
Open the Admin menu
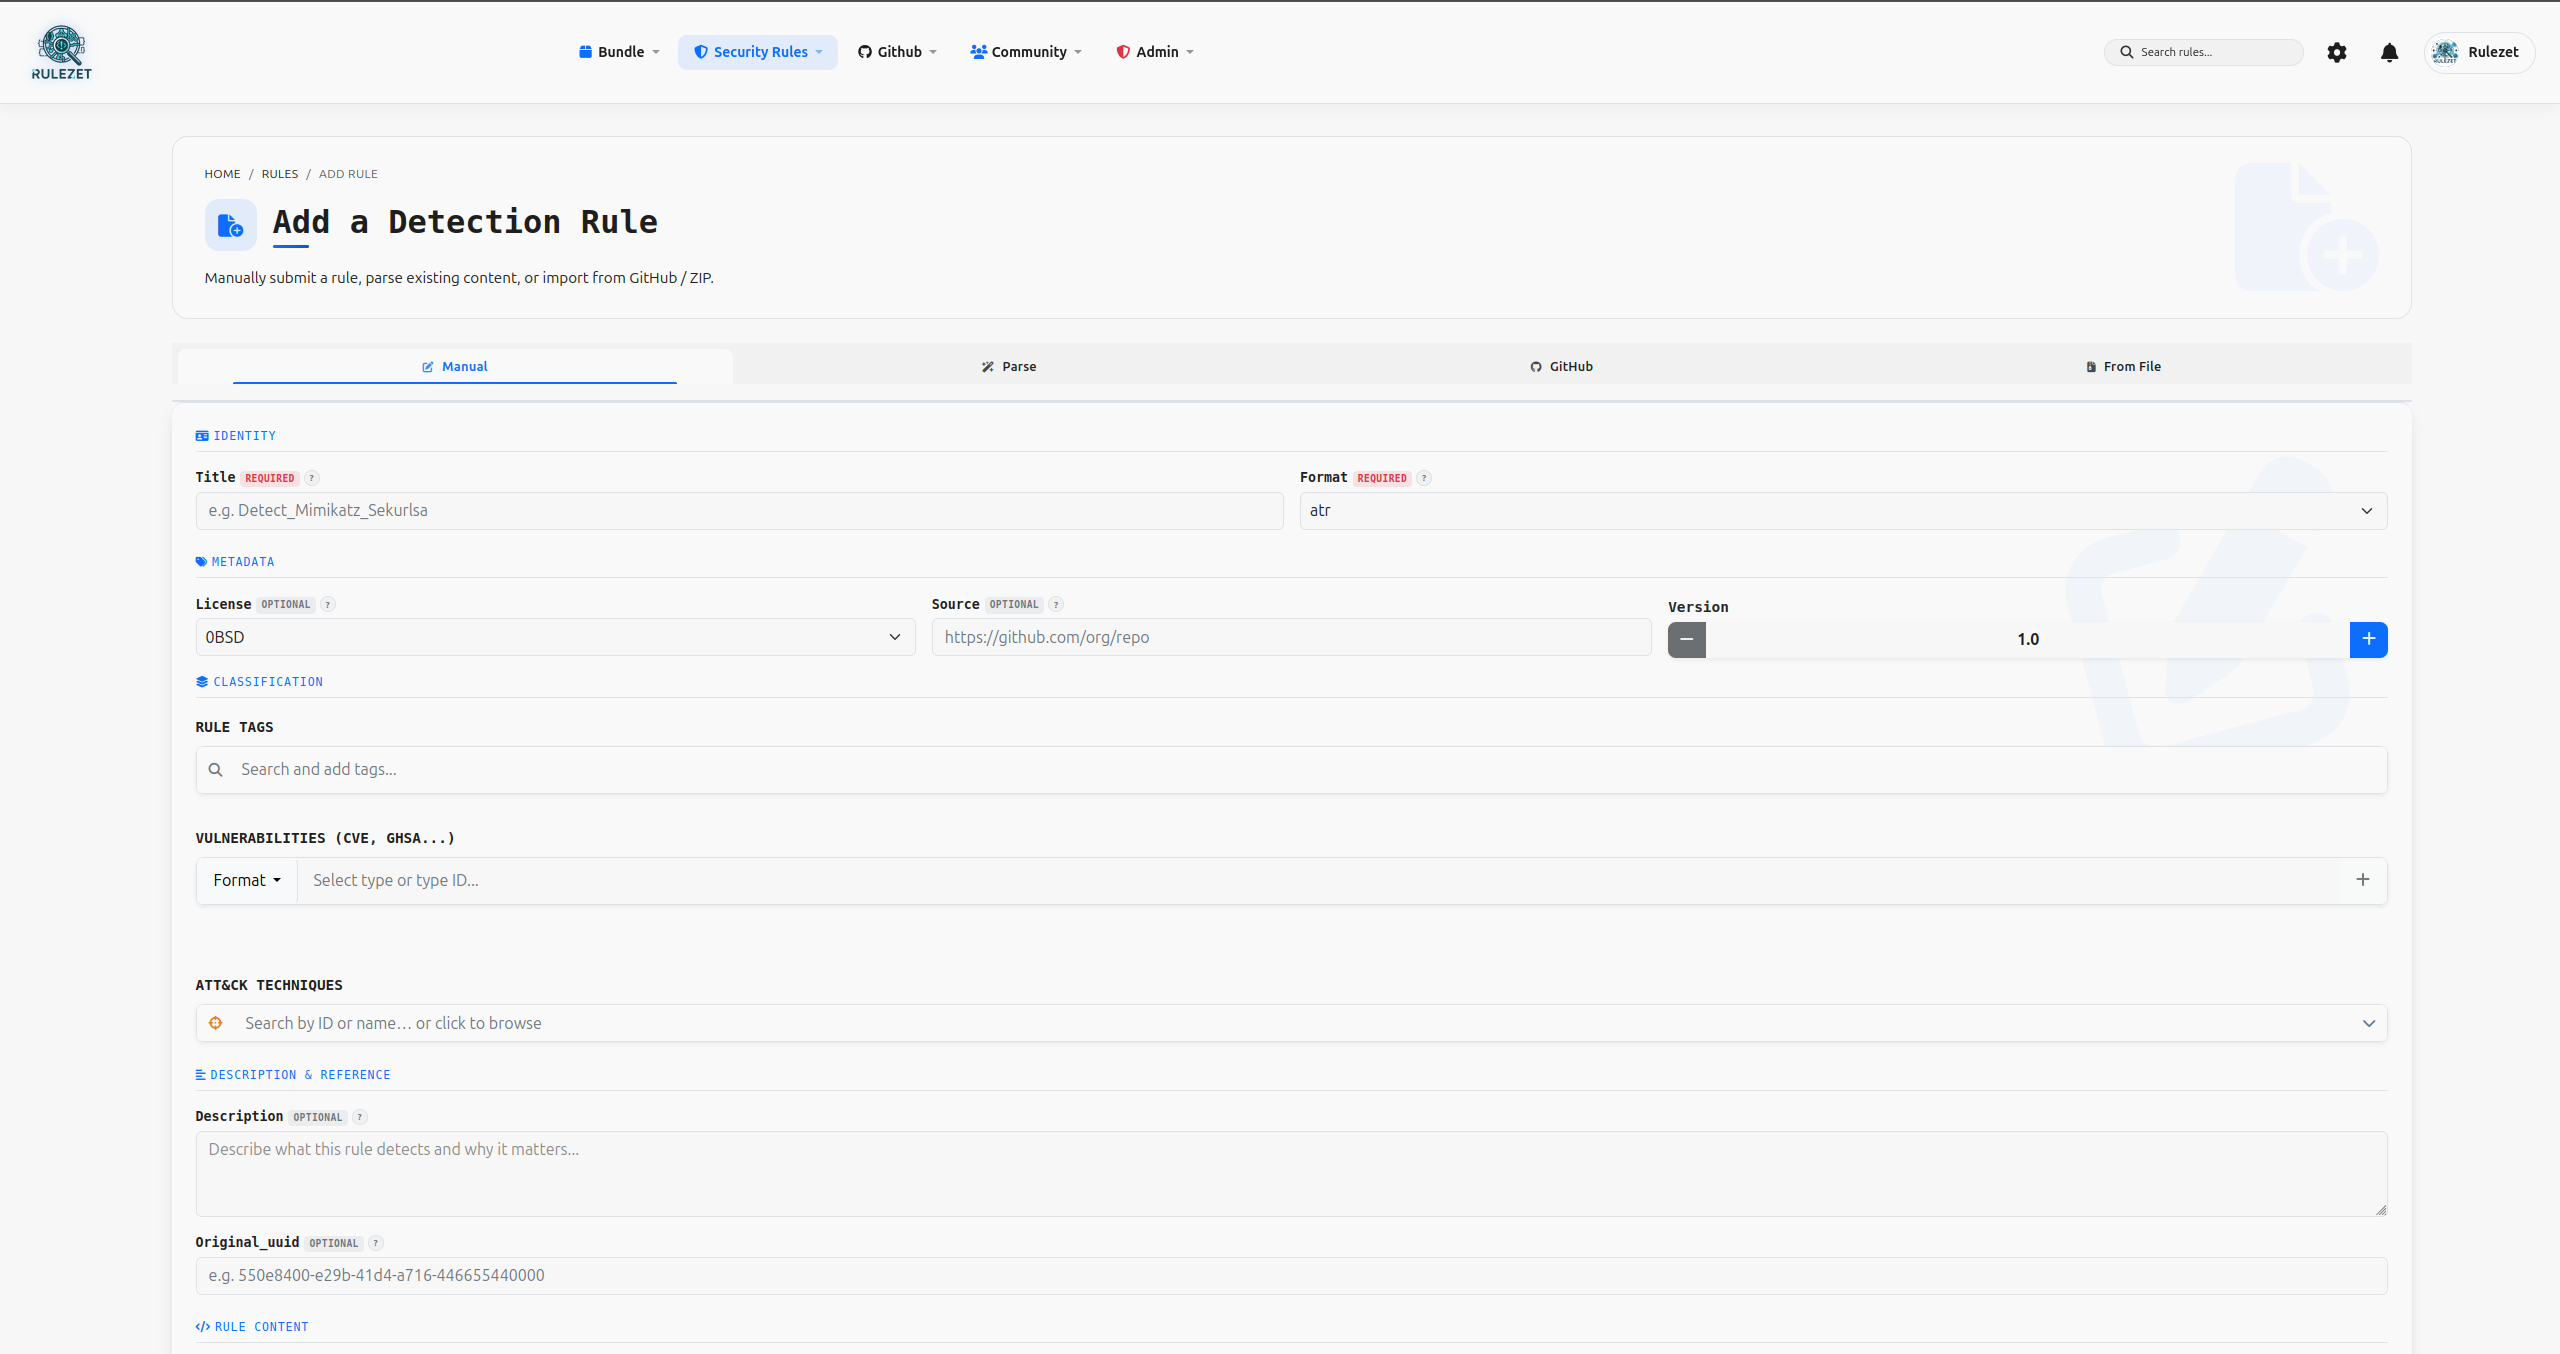click(x=1155, y=52)
